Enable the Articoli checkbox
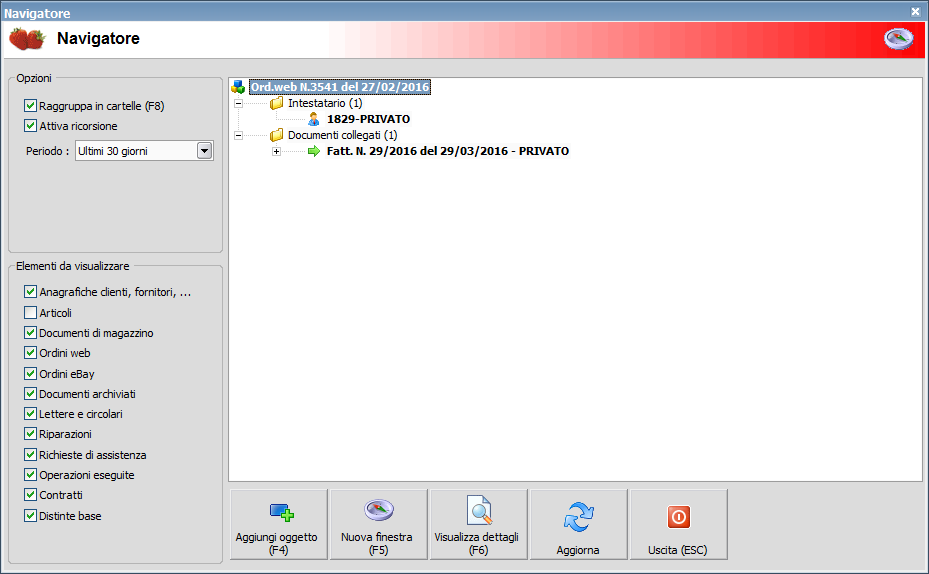 point(30,312)
